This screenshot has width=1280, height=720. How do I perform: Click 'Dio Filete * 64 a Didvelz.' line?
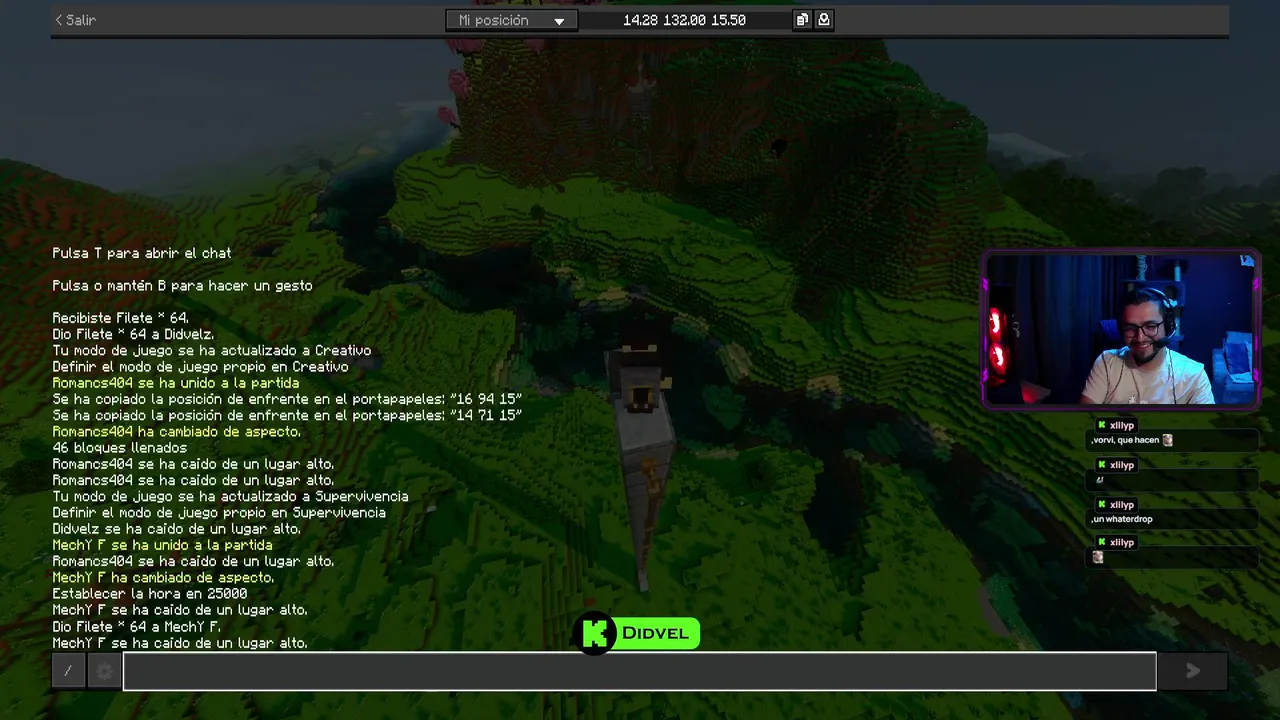(133, 334)
